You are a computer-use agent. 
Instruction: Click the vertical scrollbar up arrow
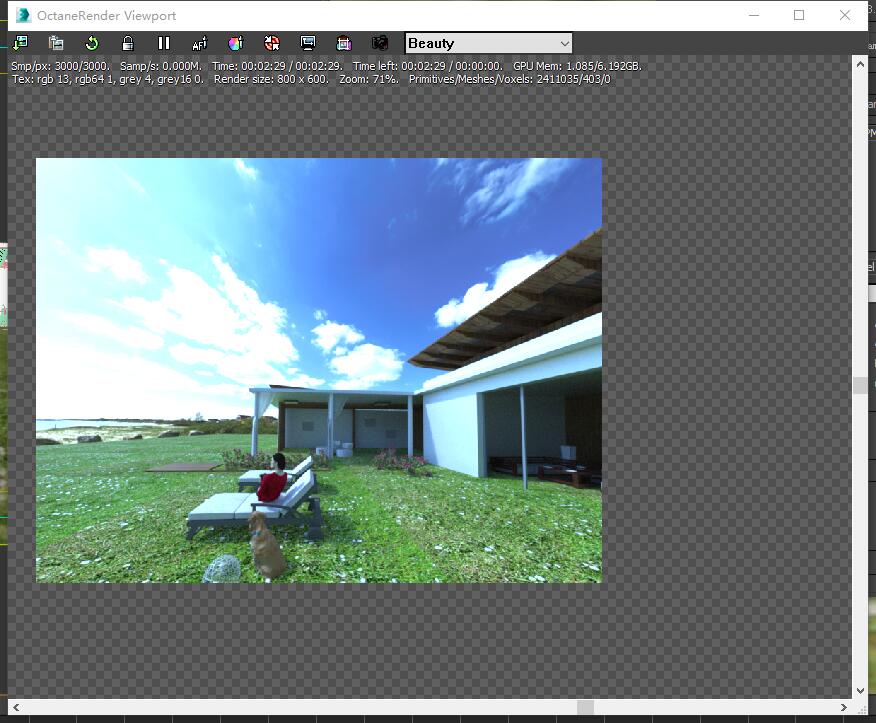[x=860, y=64]
